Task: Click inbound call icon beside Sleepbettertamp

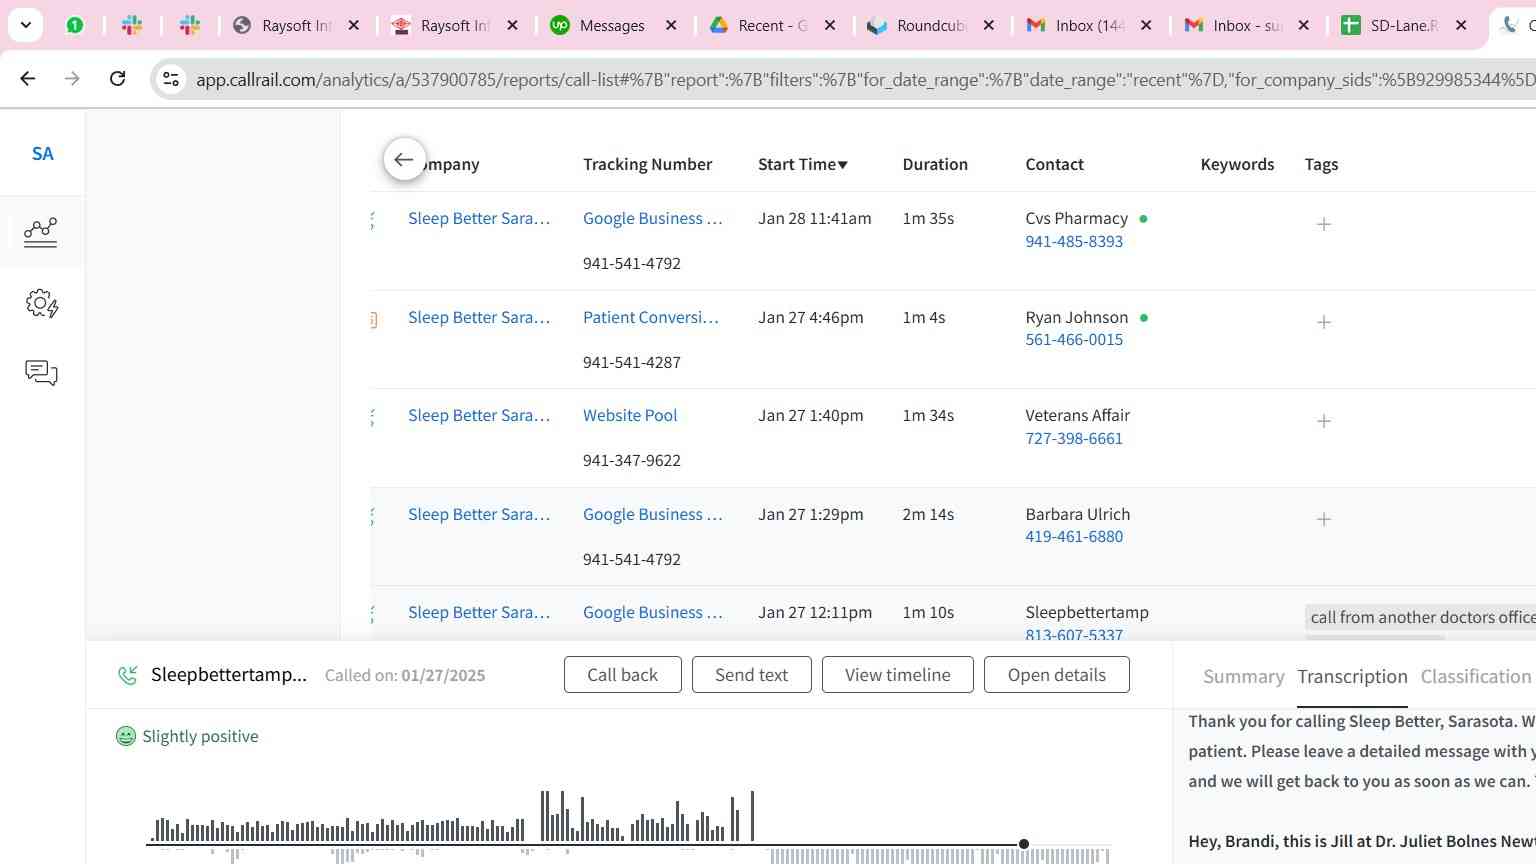Action: [128, 675]
